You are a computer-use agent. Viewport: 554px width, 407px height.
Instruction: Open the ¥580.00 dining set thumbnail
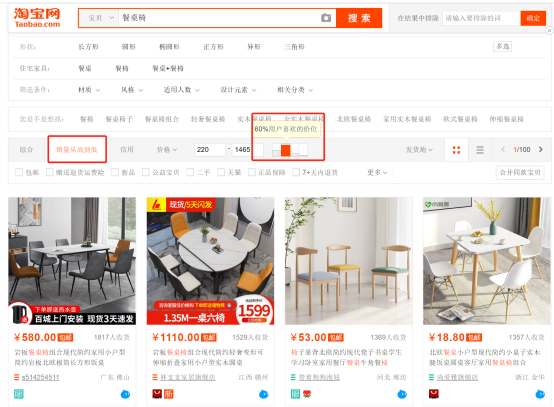coord(72,261)
